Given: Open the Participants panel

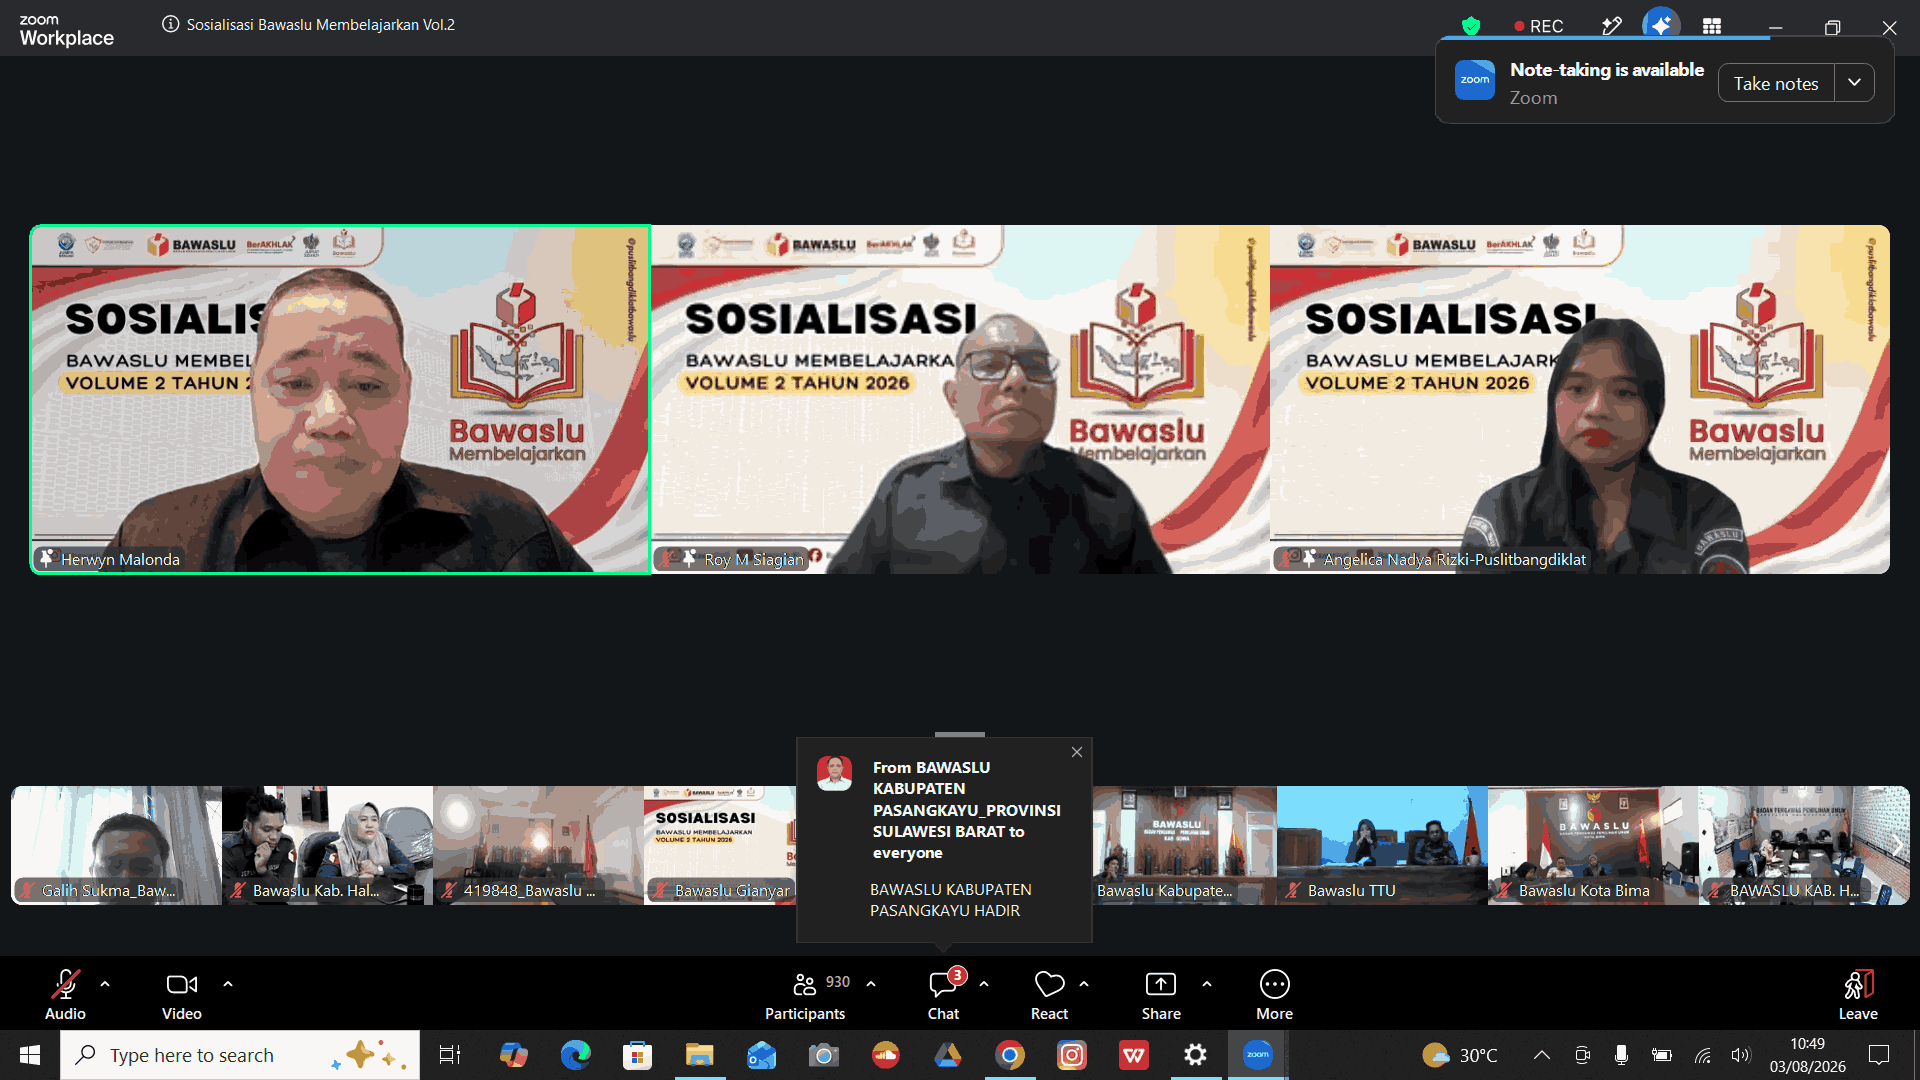Looking at the screenshot, I should [x=806, y=994].
